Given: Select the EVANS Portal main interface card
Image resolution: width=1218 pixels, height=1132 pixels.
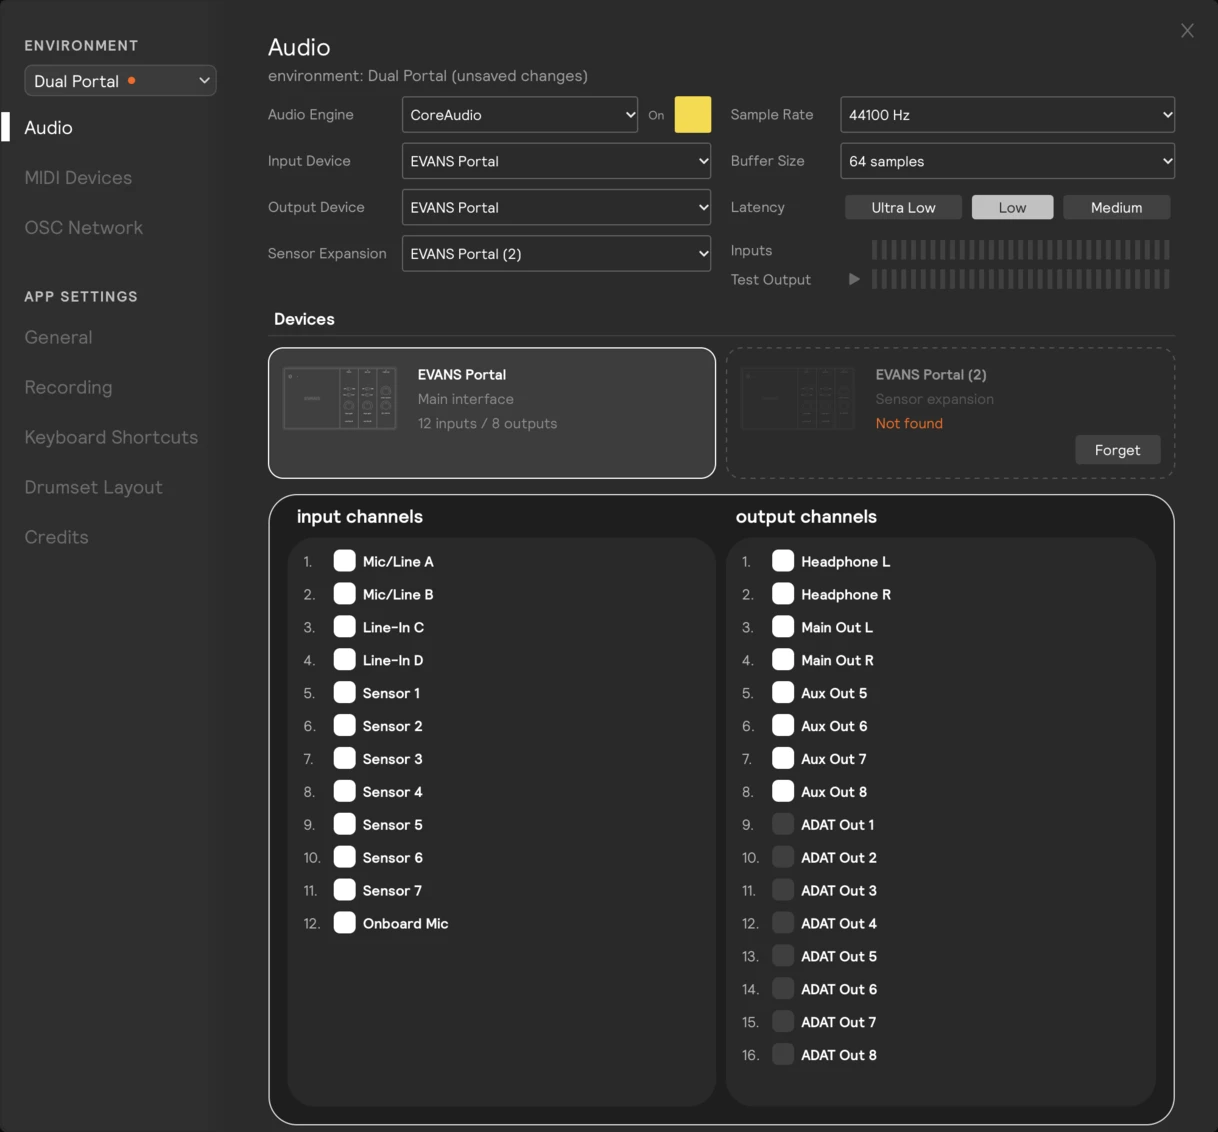Looking at the screenshot, I should coord(492,413).
